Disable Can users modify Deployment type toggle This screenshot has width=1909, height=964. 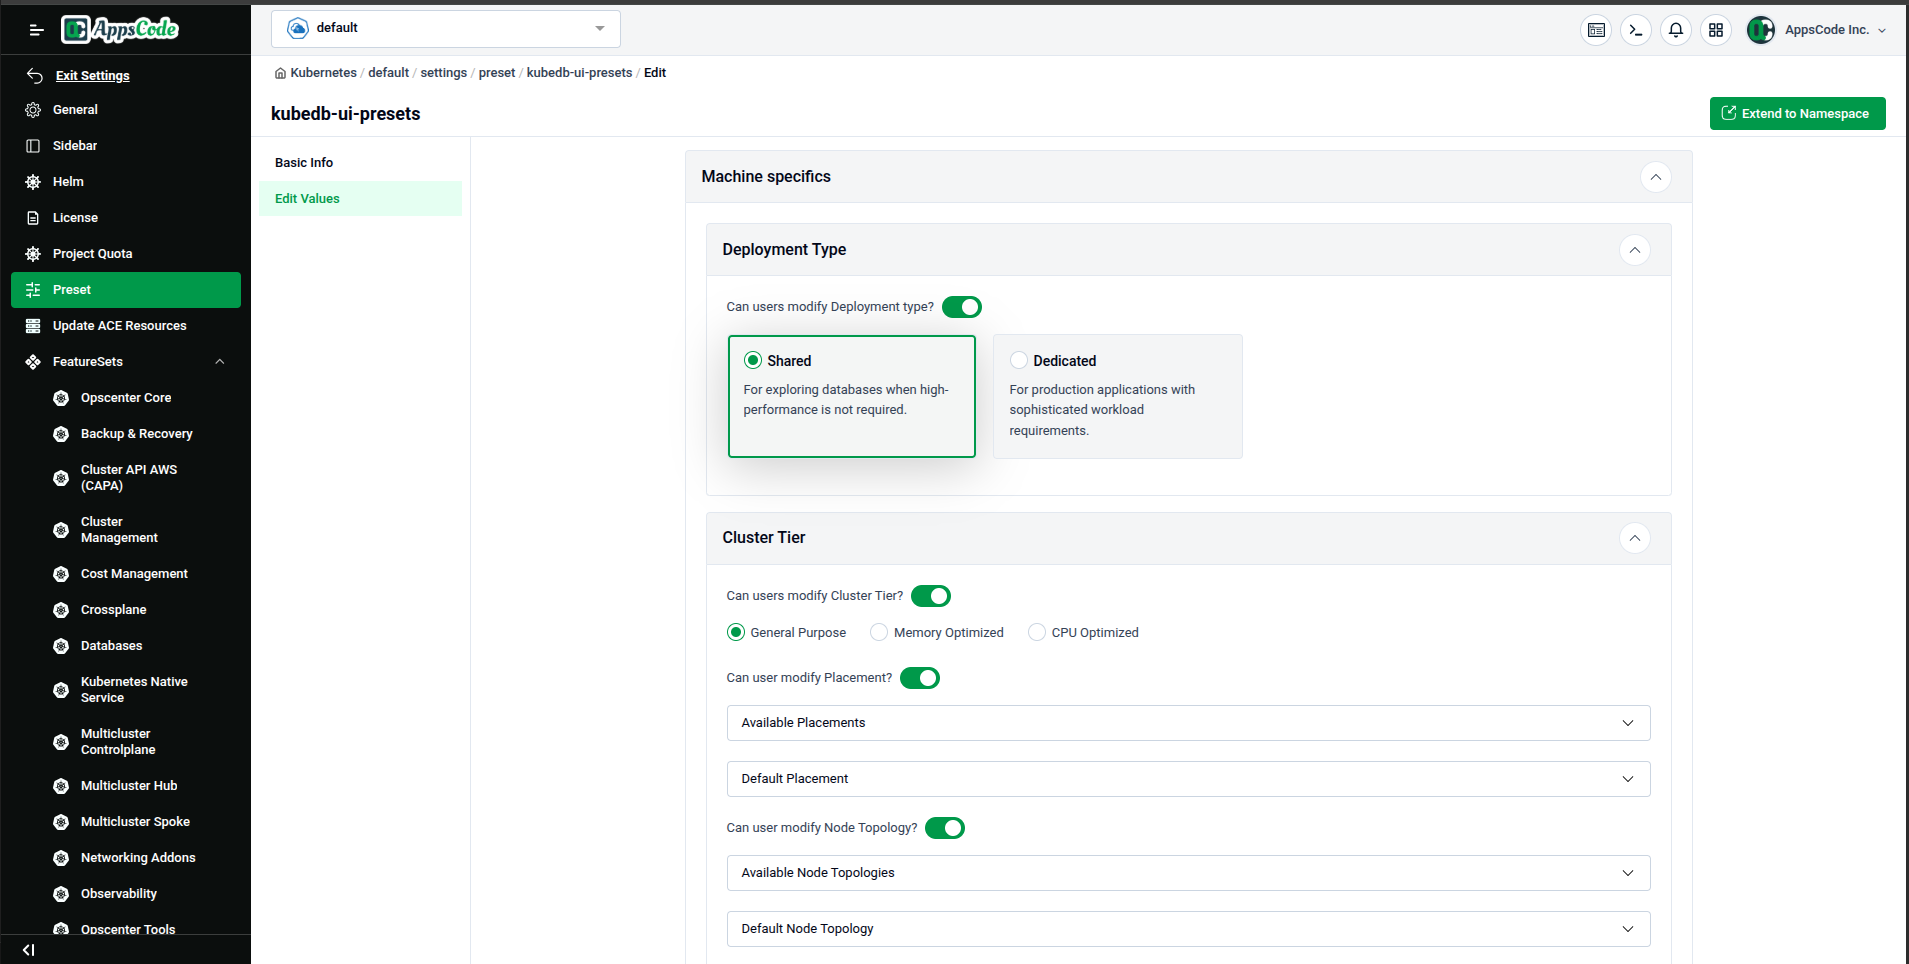[961, 307]
